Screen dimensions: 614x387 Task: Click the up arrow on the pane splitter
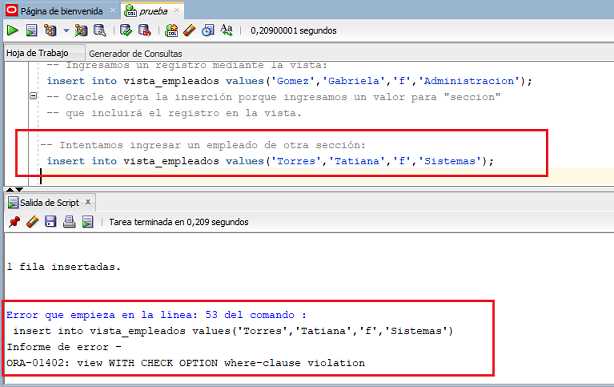[11, 189]
